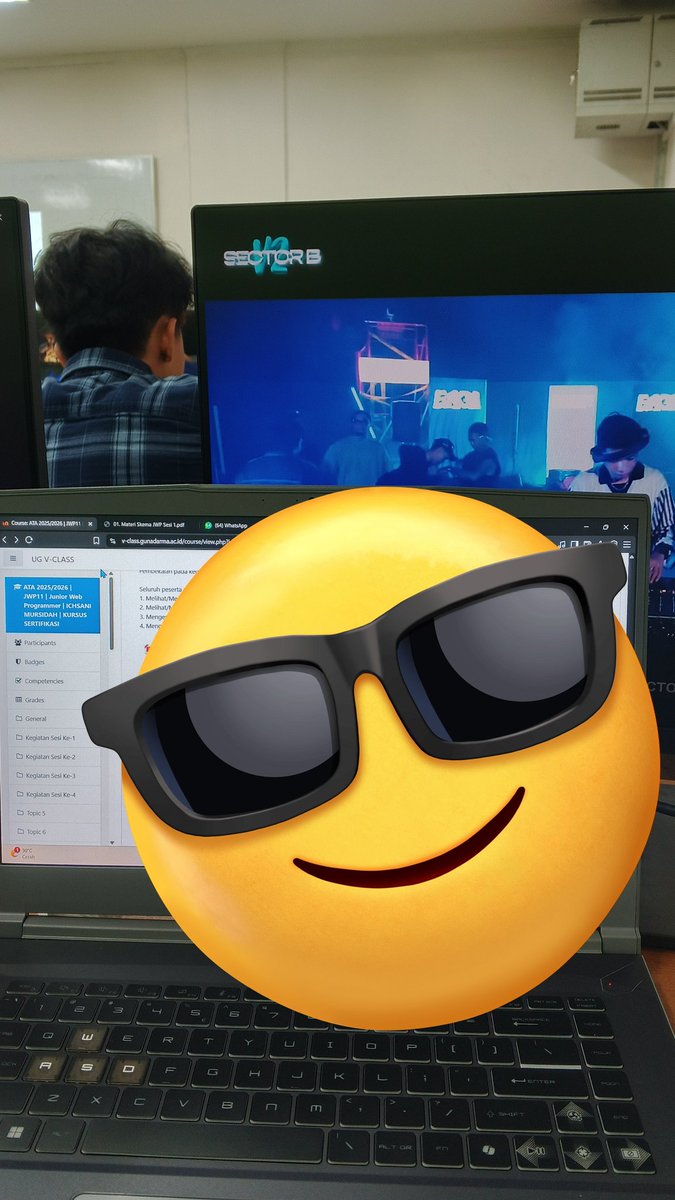Toggle the UG V-CLASS hamburger sidebar button
The image size is (675, 1200).
coord(13,559)
